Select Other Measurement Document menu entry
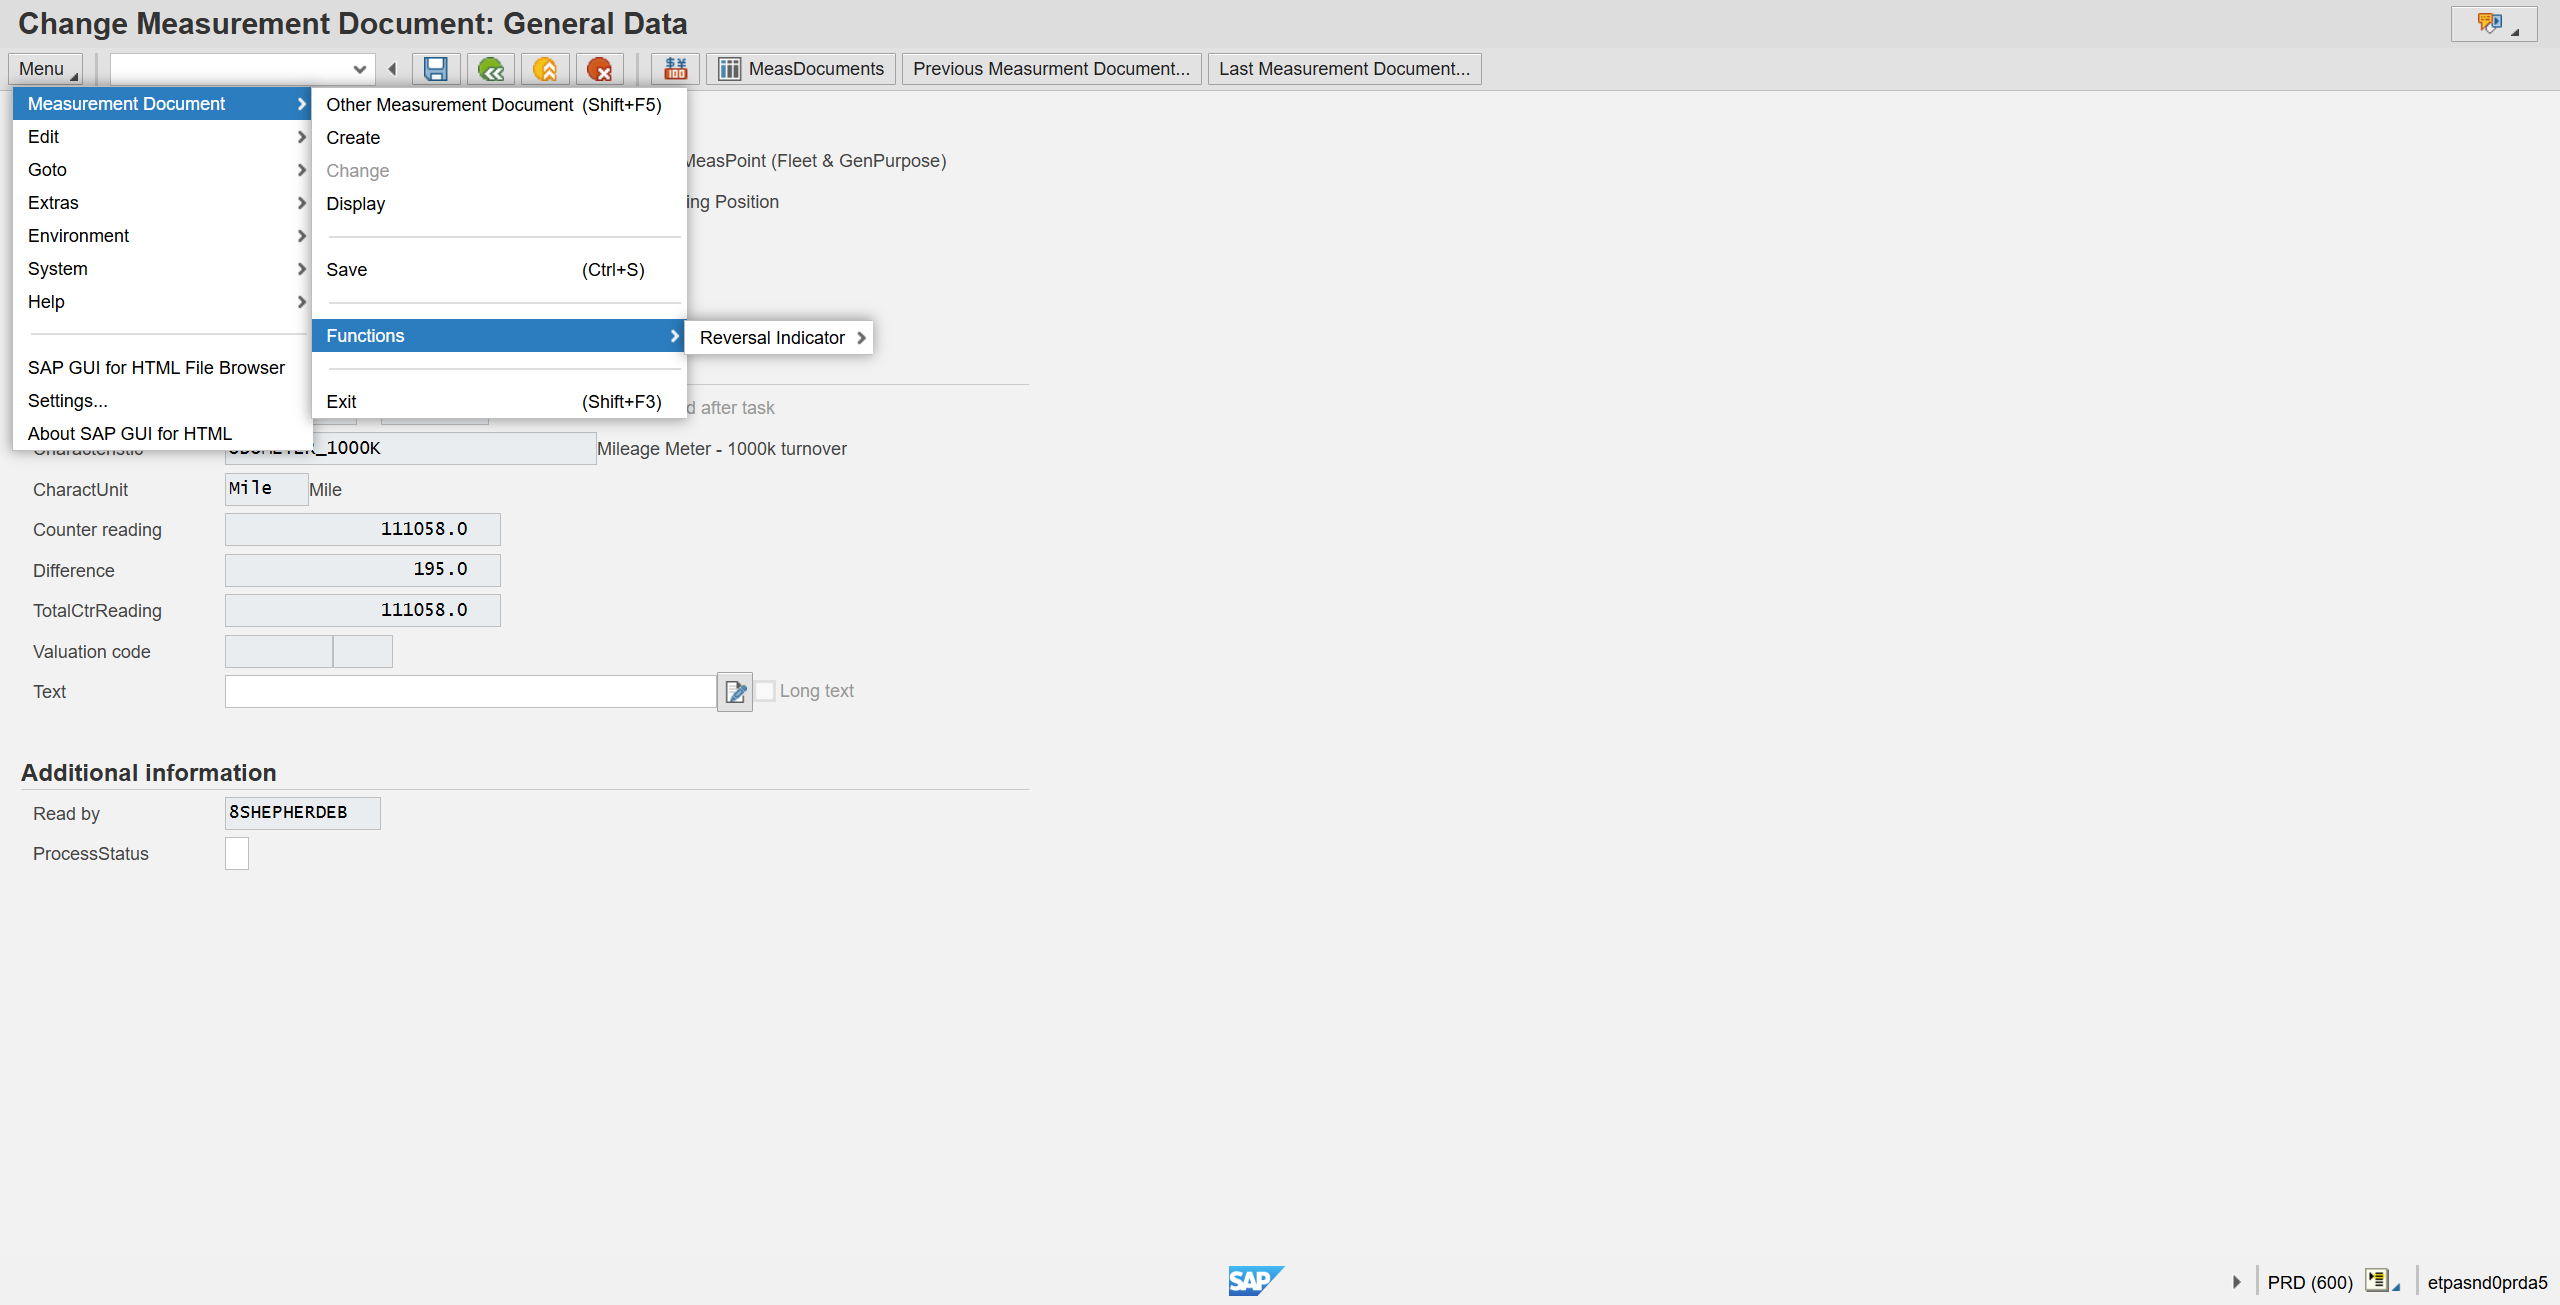 (x=499, y=105)
